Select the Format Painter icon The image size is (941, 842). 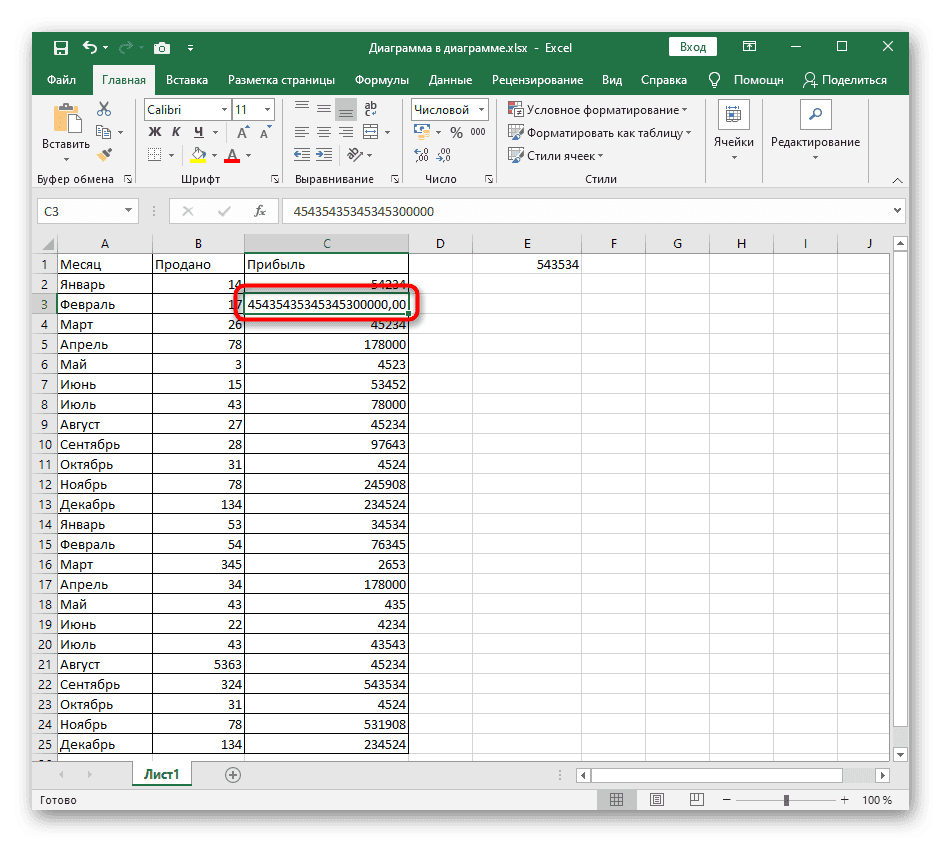click(103, 154)
